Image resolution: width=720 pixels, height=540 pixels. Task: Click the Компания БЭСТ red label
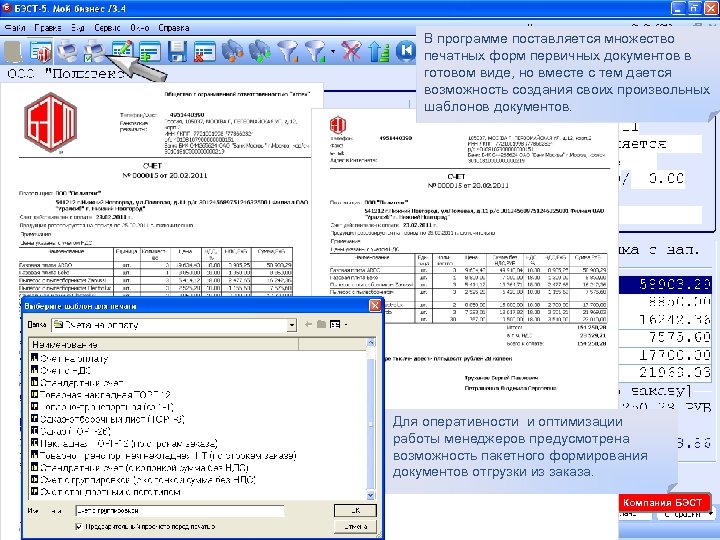pos(662,503)
